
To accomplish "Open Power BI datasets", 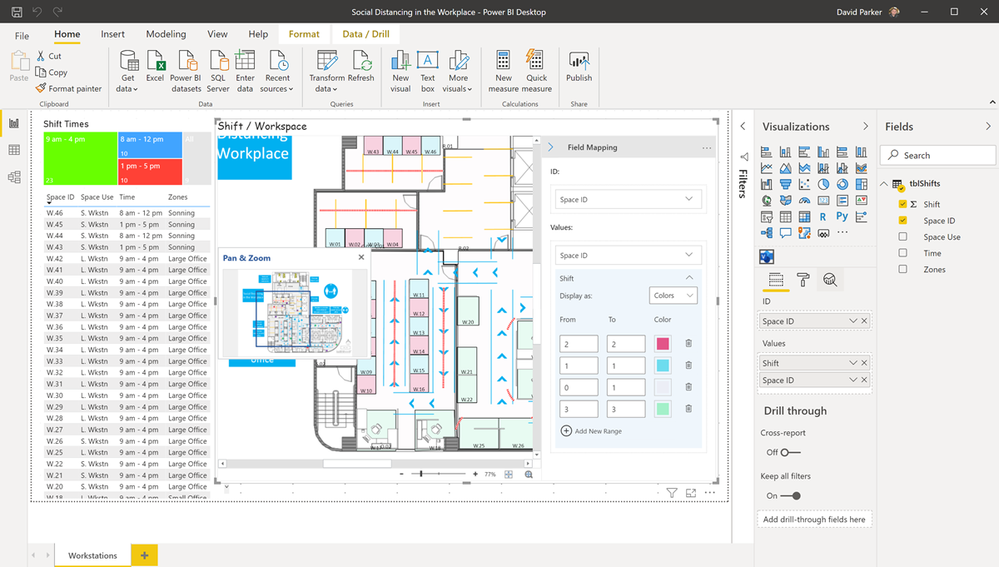I will pos(185,71).
